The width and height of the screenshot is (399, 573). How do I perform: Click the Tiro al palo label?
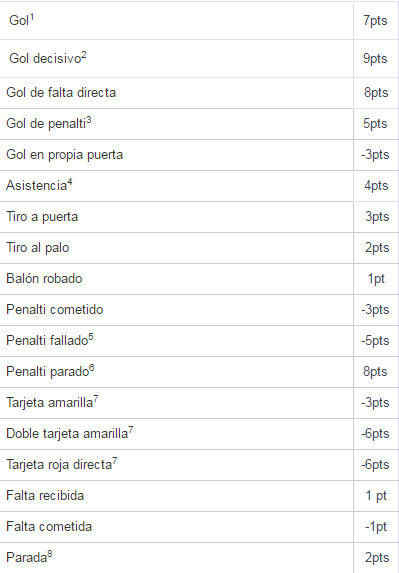[x=38, y=248]
